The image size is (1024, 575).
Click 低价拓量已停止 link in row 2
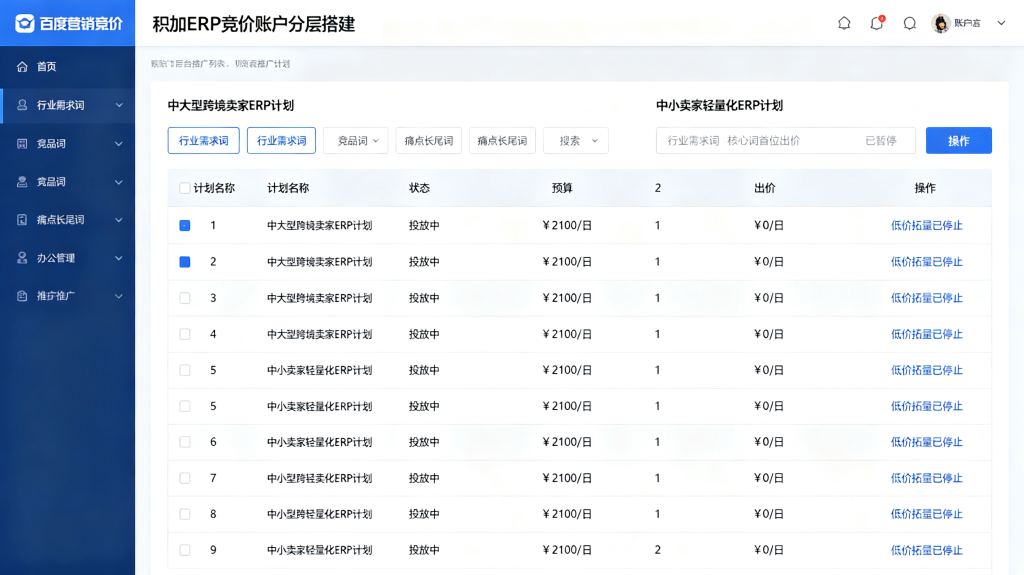pyautogui.click(x=927, y=262)
